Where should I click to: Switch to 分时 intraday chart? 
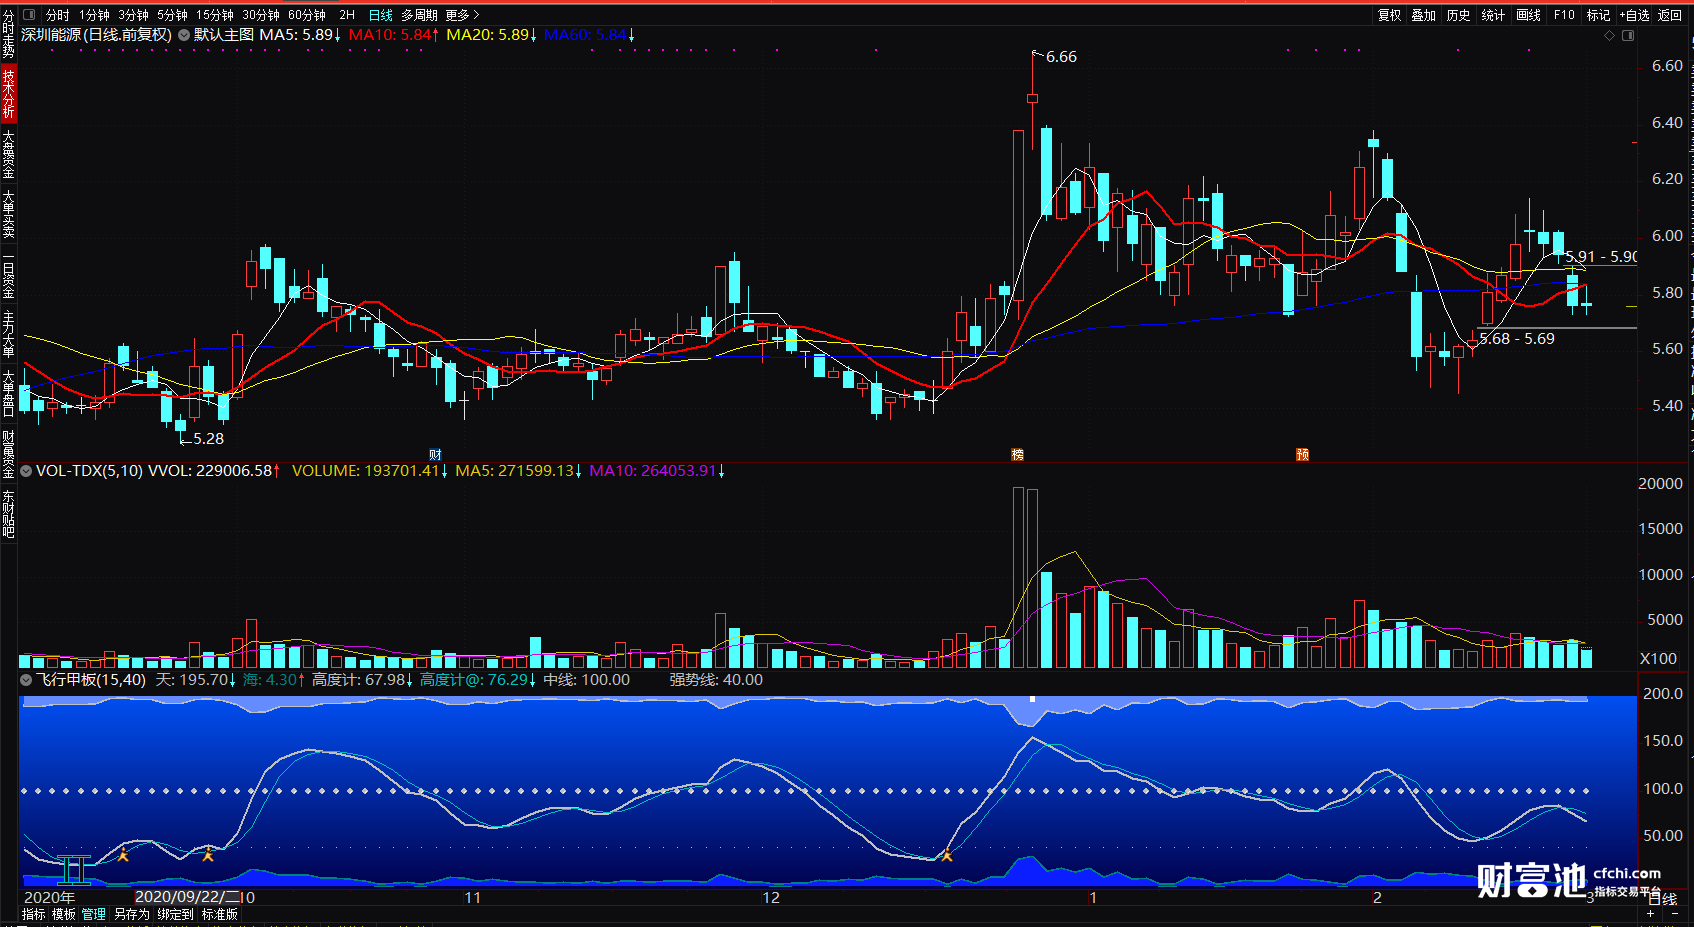point(58,15)
